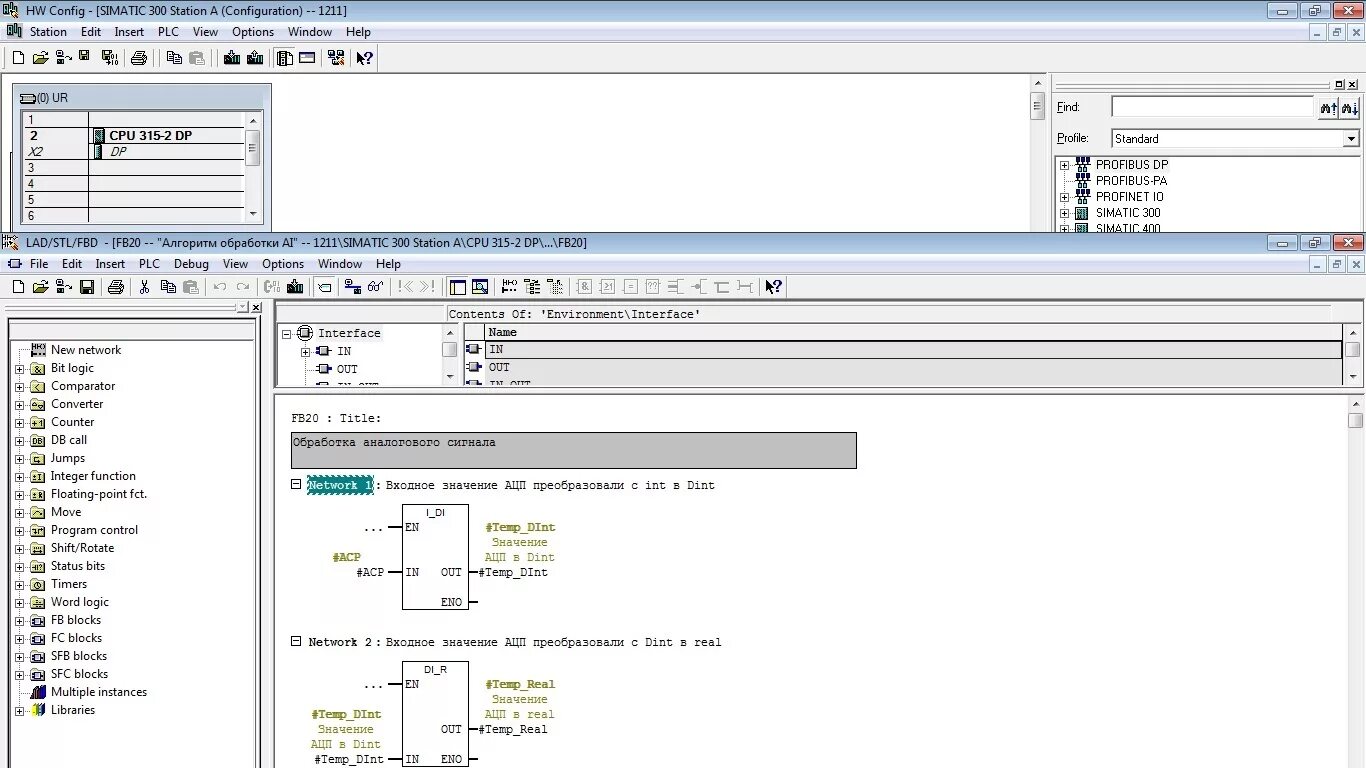Expand Timers folder
Viewport: 1366px width, 768px height.
(19, 584)
